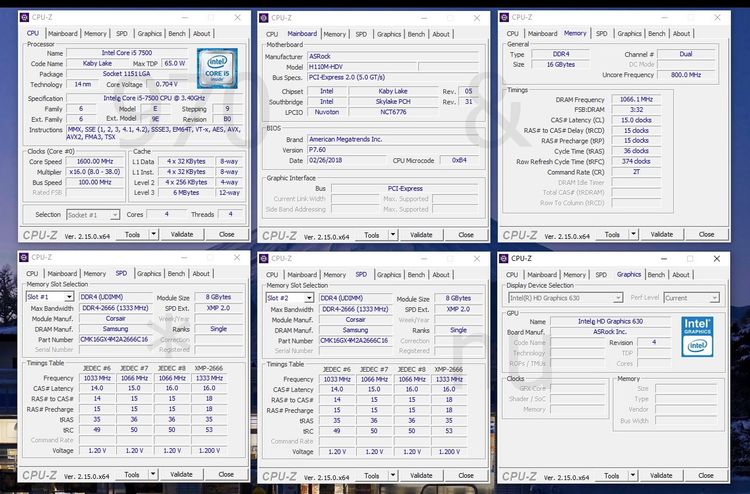The height and width of the screenshot is (494, 750).
Task: Expand Tools arrow in CPU tab window
Action: coord(154,234)
